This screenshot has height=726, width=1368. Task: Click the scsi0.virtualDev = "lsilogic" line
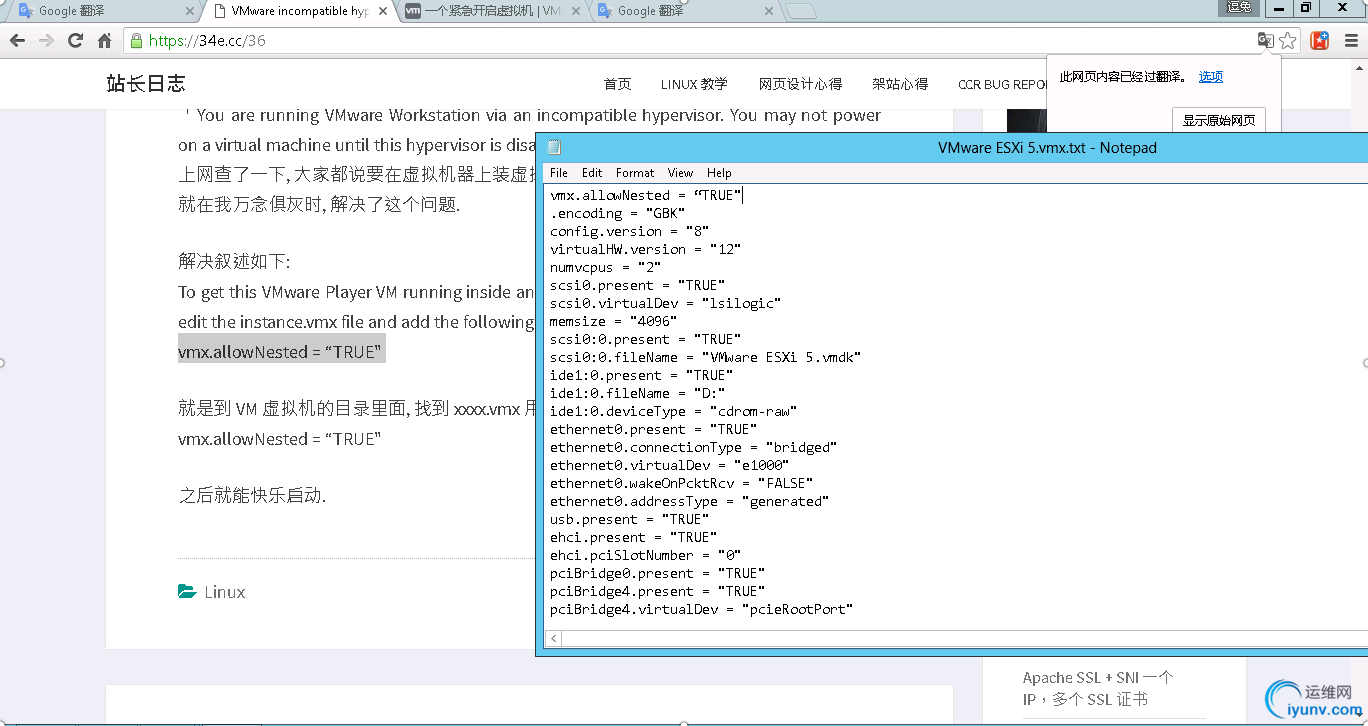click(665, 303)
